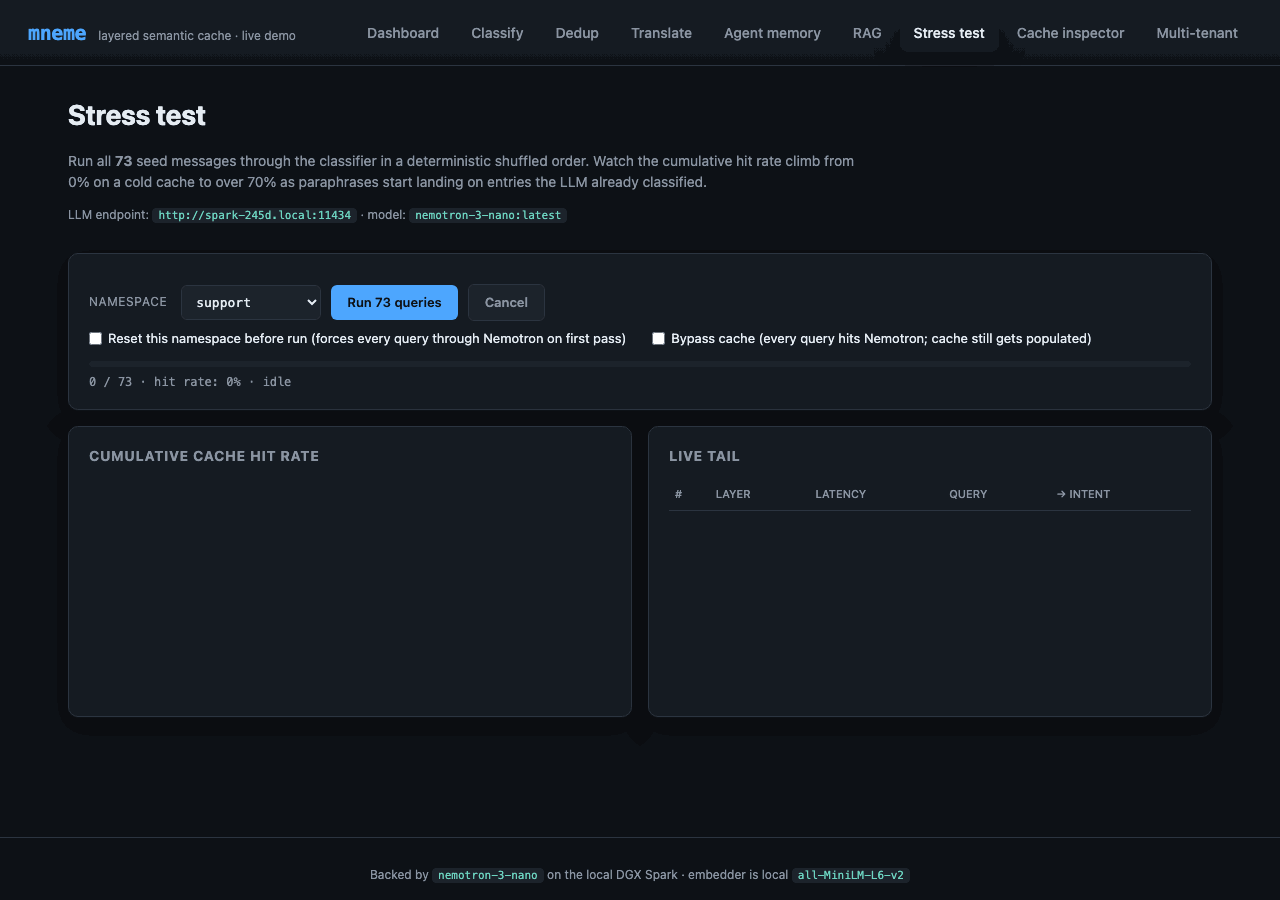Viewport: 1280px width, 900px height.
Task: Click the '0 / 73 · hit rate: 0% · idle' status
Action: pyautogui.click(x=190, y=382)
